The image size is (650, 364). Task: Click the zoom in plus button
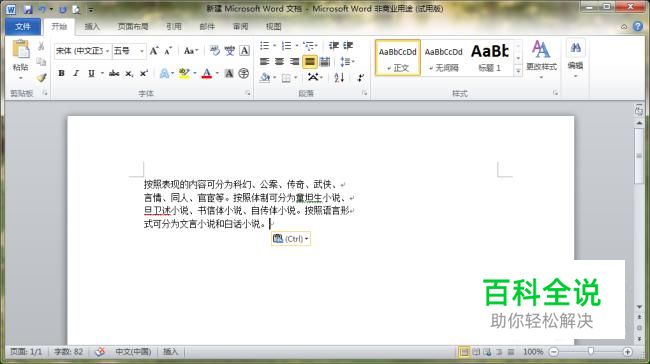[628, 352]
